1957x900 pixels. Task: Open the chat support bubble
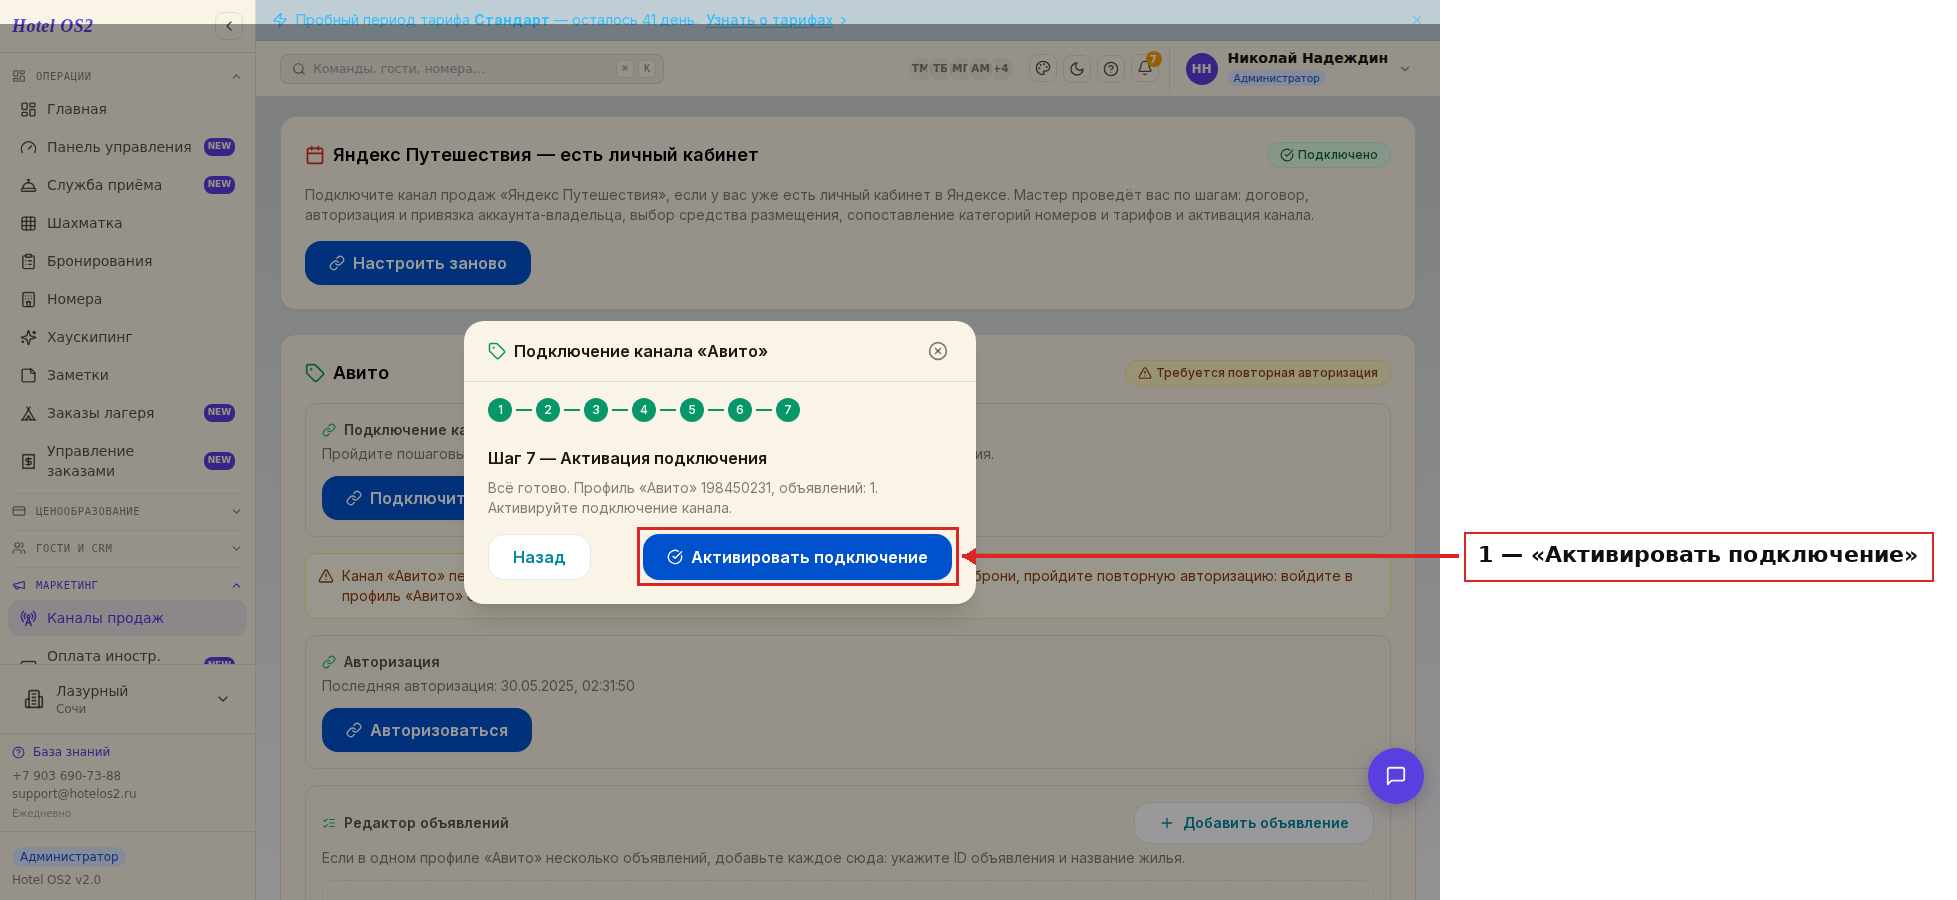tap(1396, 776)
